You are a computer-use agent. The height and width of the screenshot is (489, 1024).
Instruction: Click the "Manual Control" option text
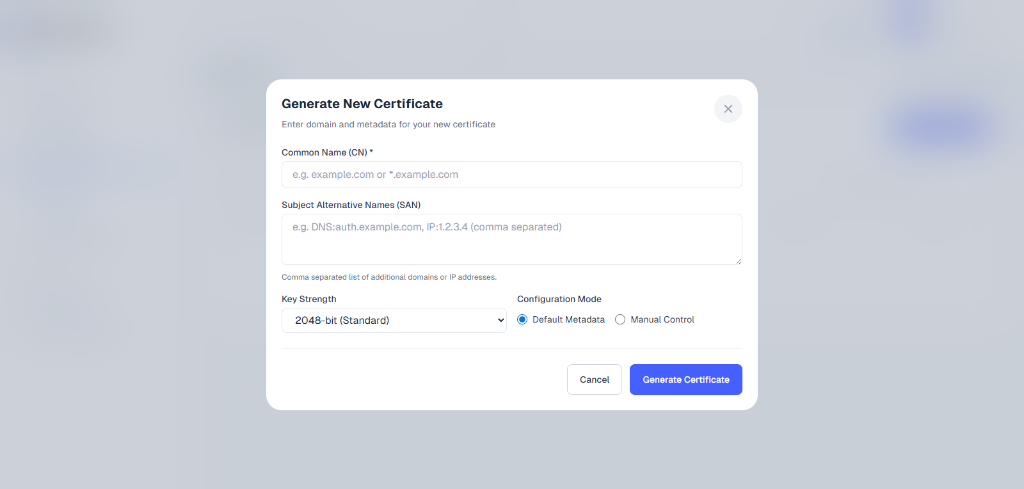click(662, 320)
